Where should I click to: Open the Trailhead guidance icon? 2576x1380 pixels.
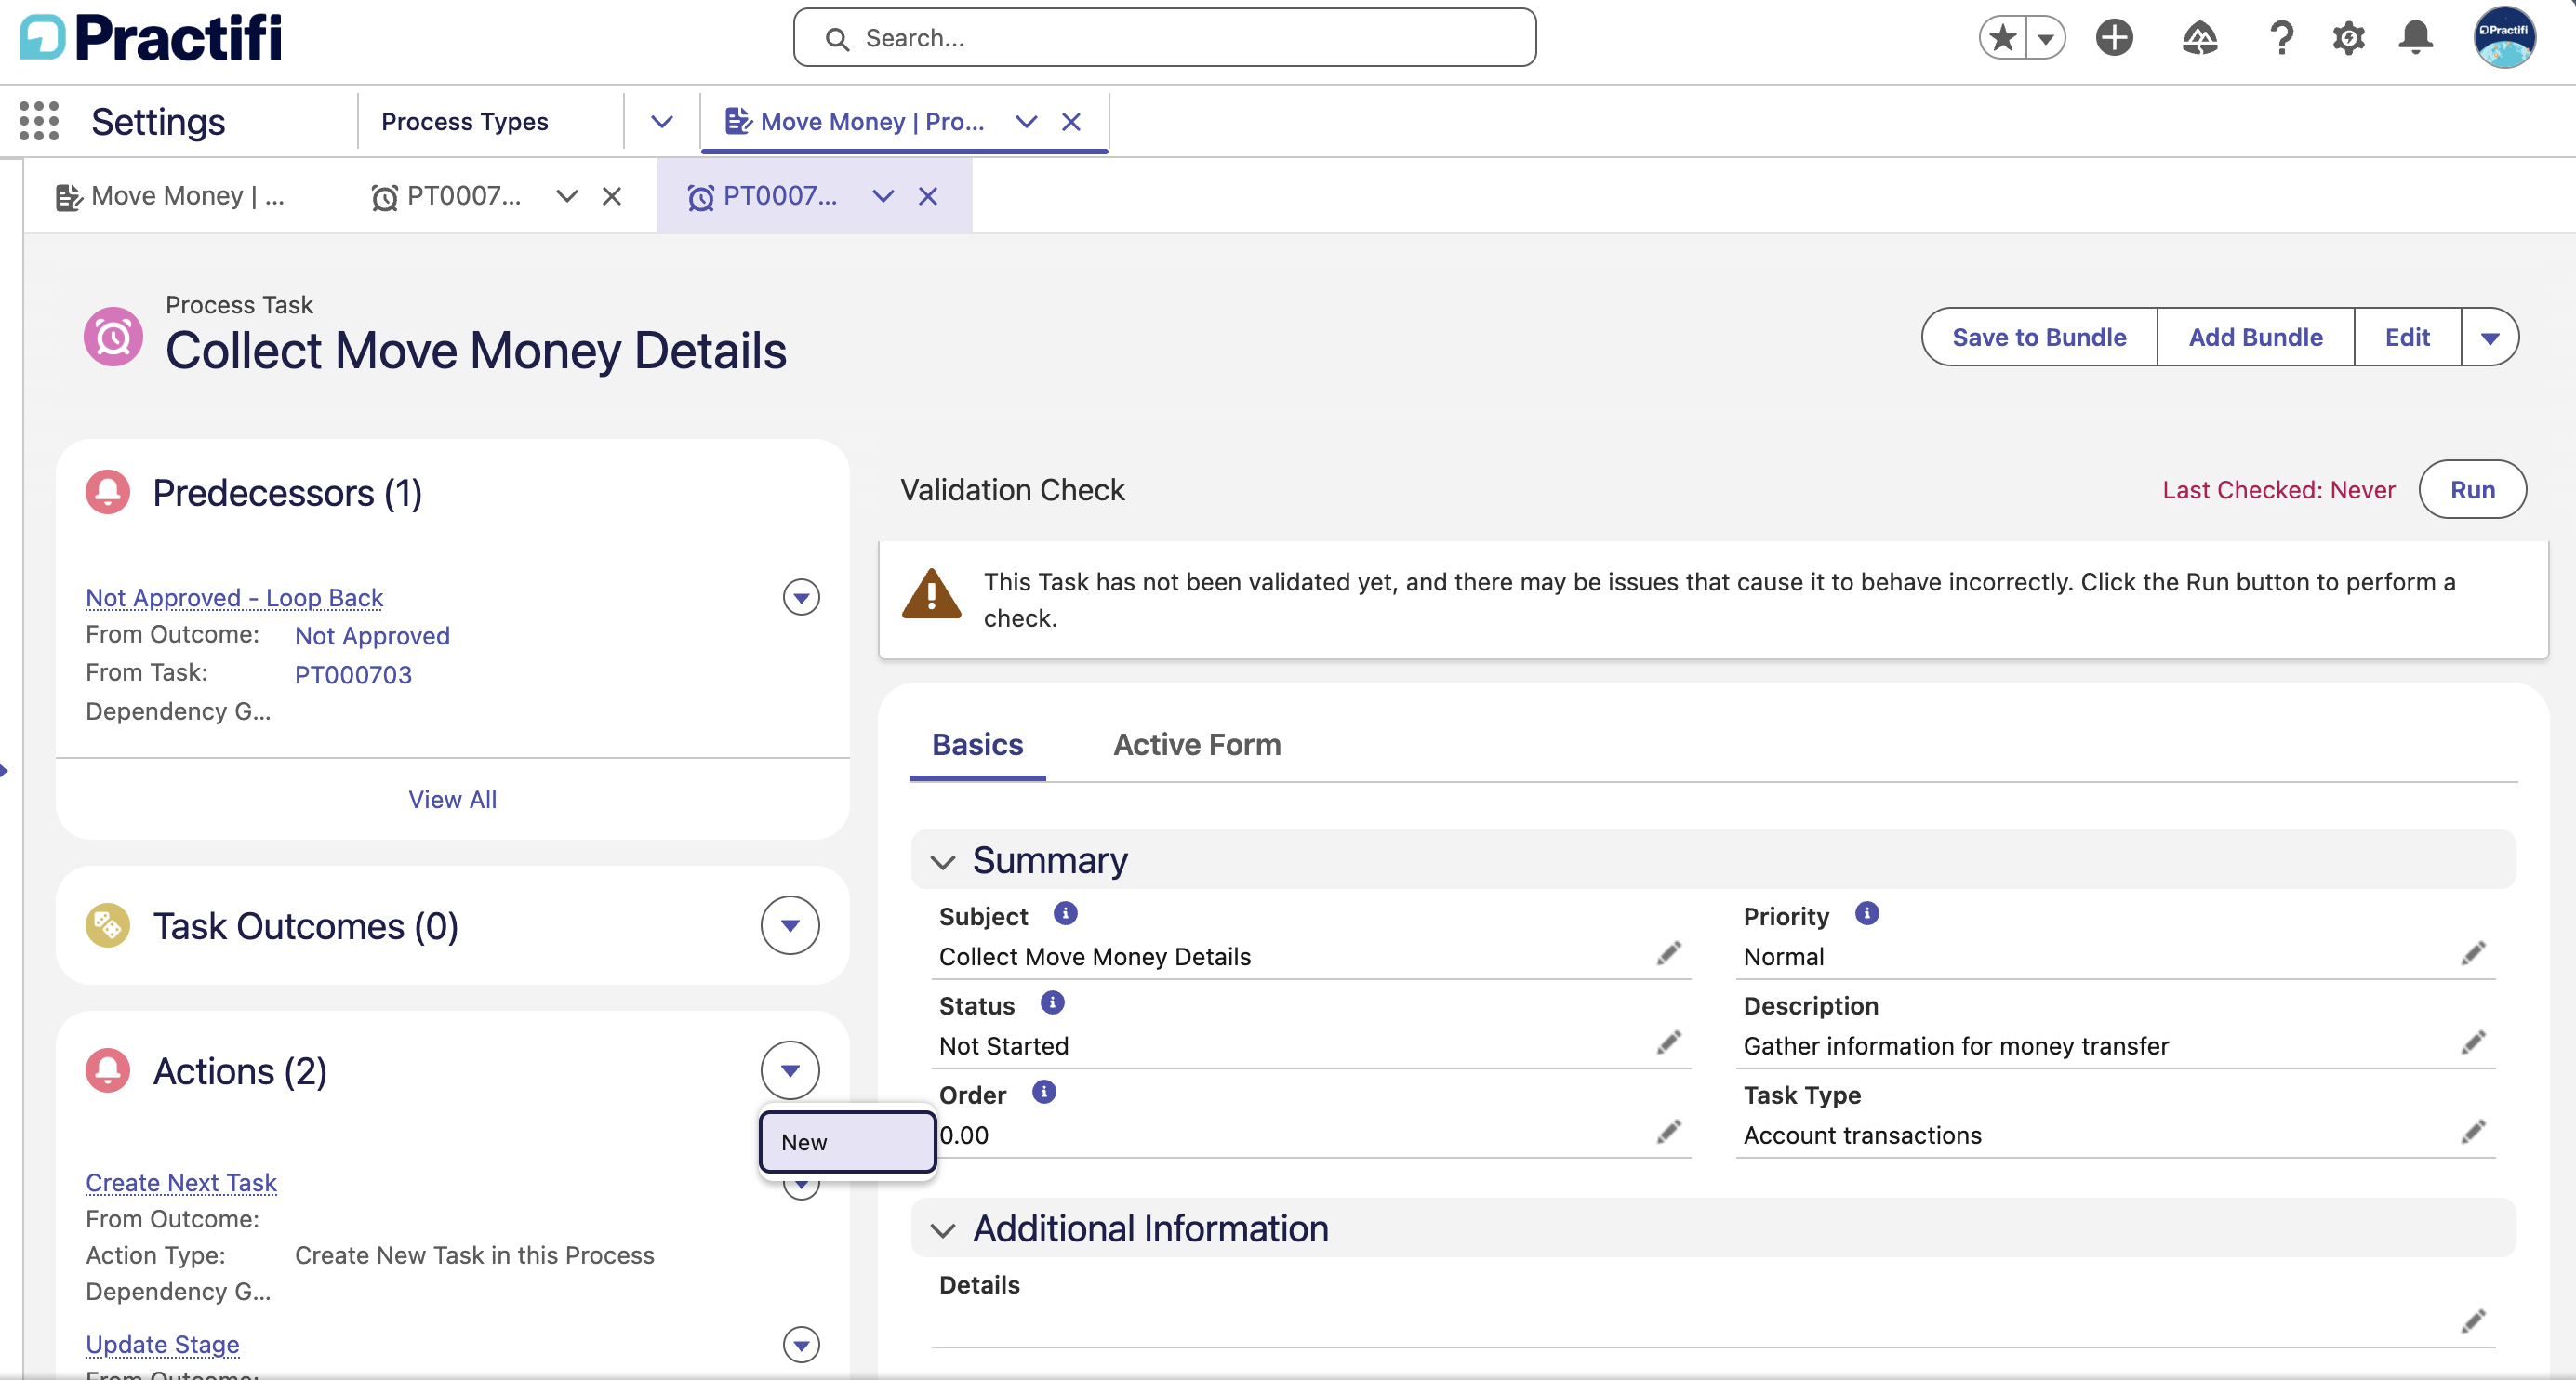(2199, 38)
